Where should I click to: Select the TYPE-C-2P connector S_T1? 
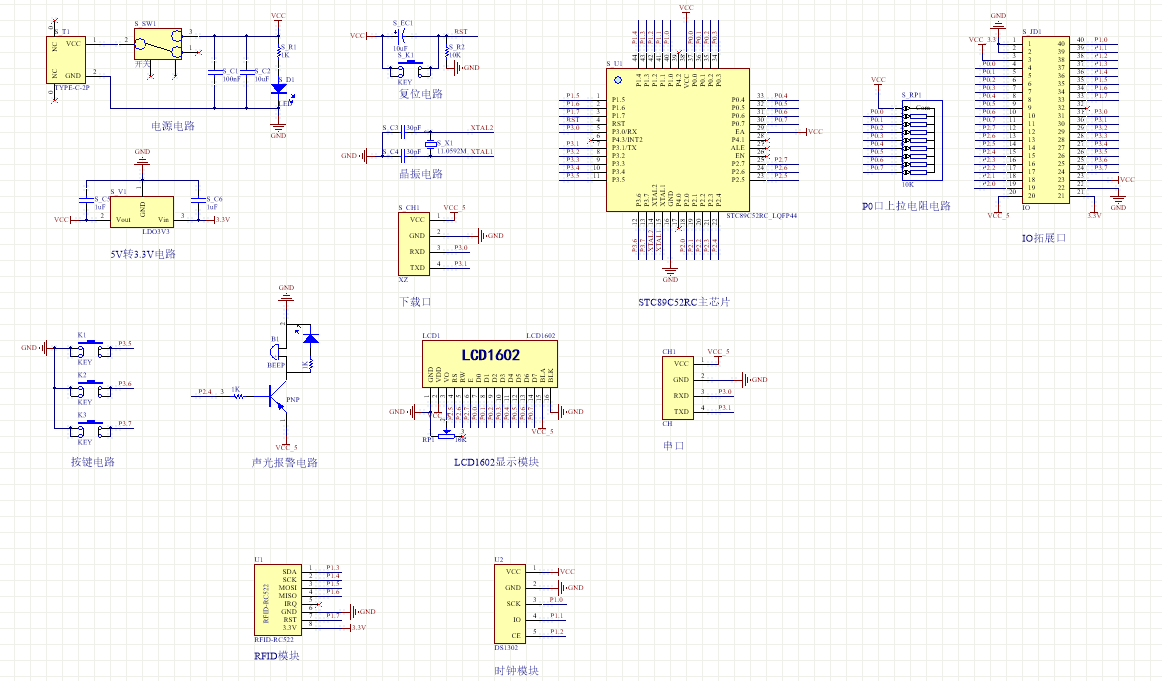coord(67,60)
